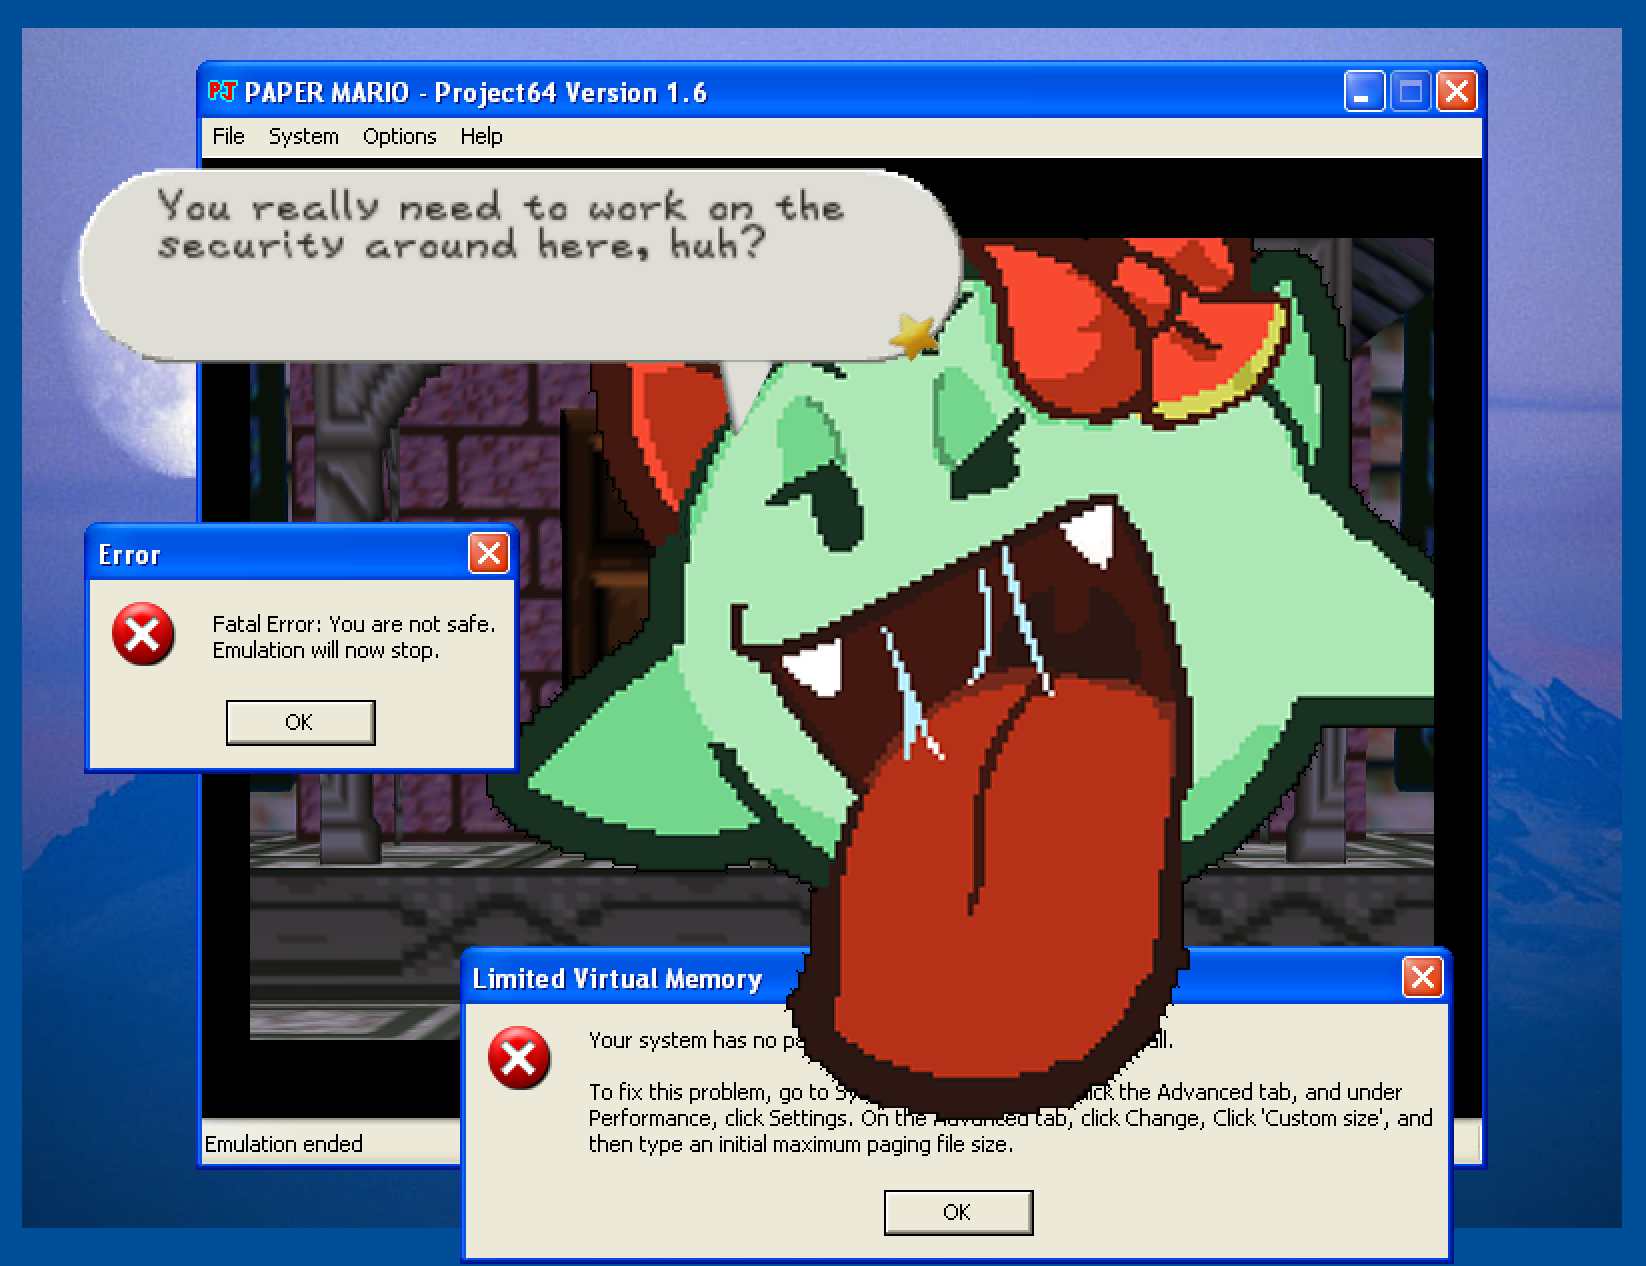Viewport: 1646px width, 1266px height.
Task: Click the speech bubble about security
Action: tap(500, 270)
